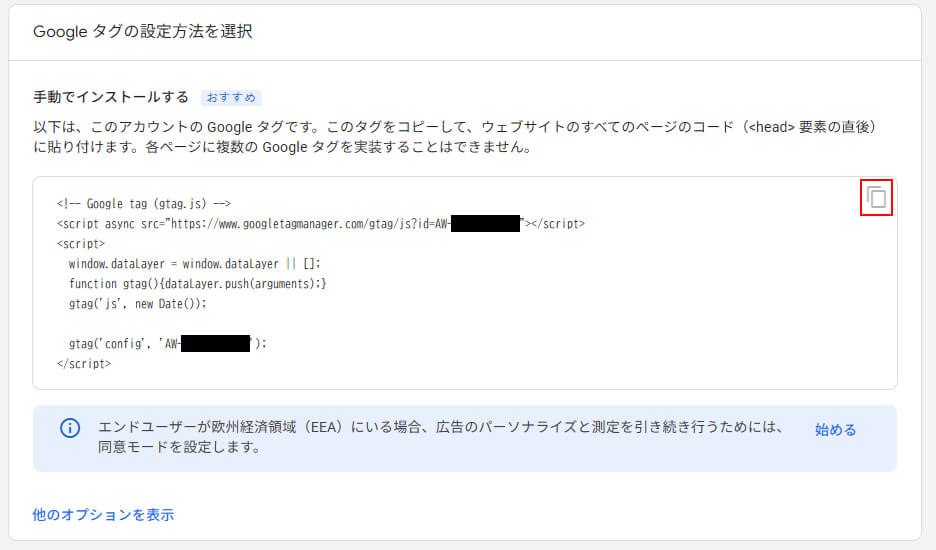The height and width of the screenshot is (550, 936).
Task: Click the window.dataLayer code line
Action: pyautogui.click(x=195, y=264)
